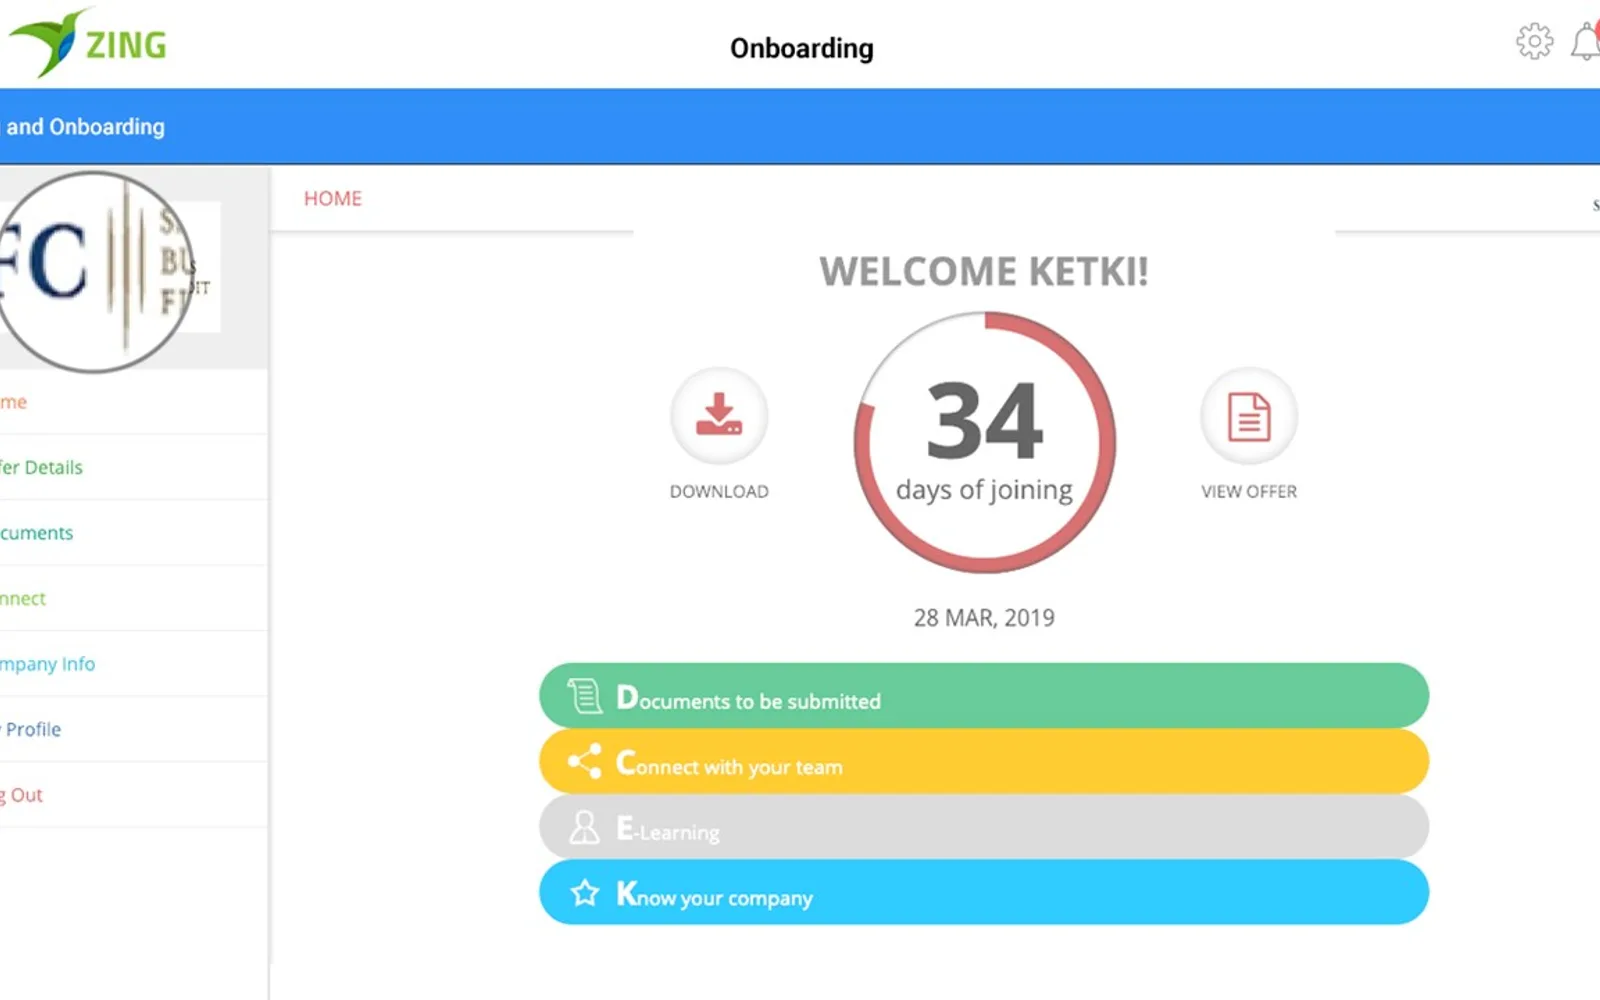Open the Home sidebar menu item
Viewport: 1600px width, 1000px height.
click(x=134, y=402)
